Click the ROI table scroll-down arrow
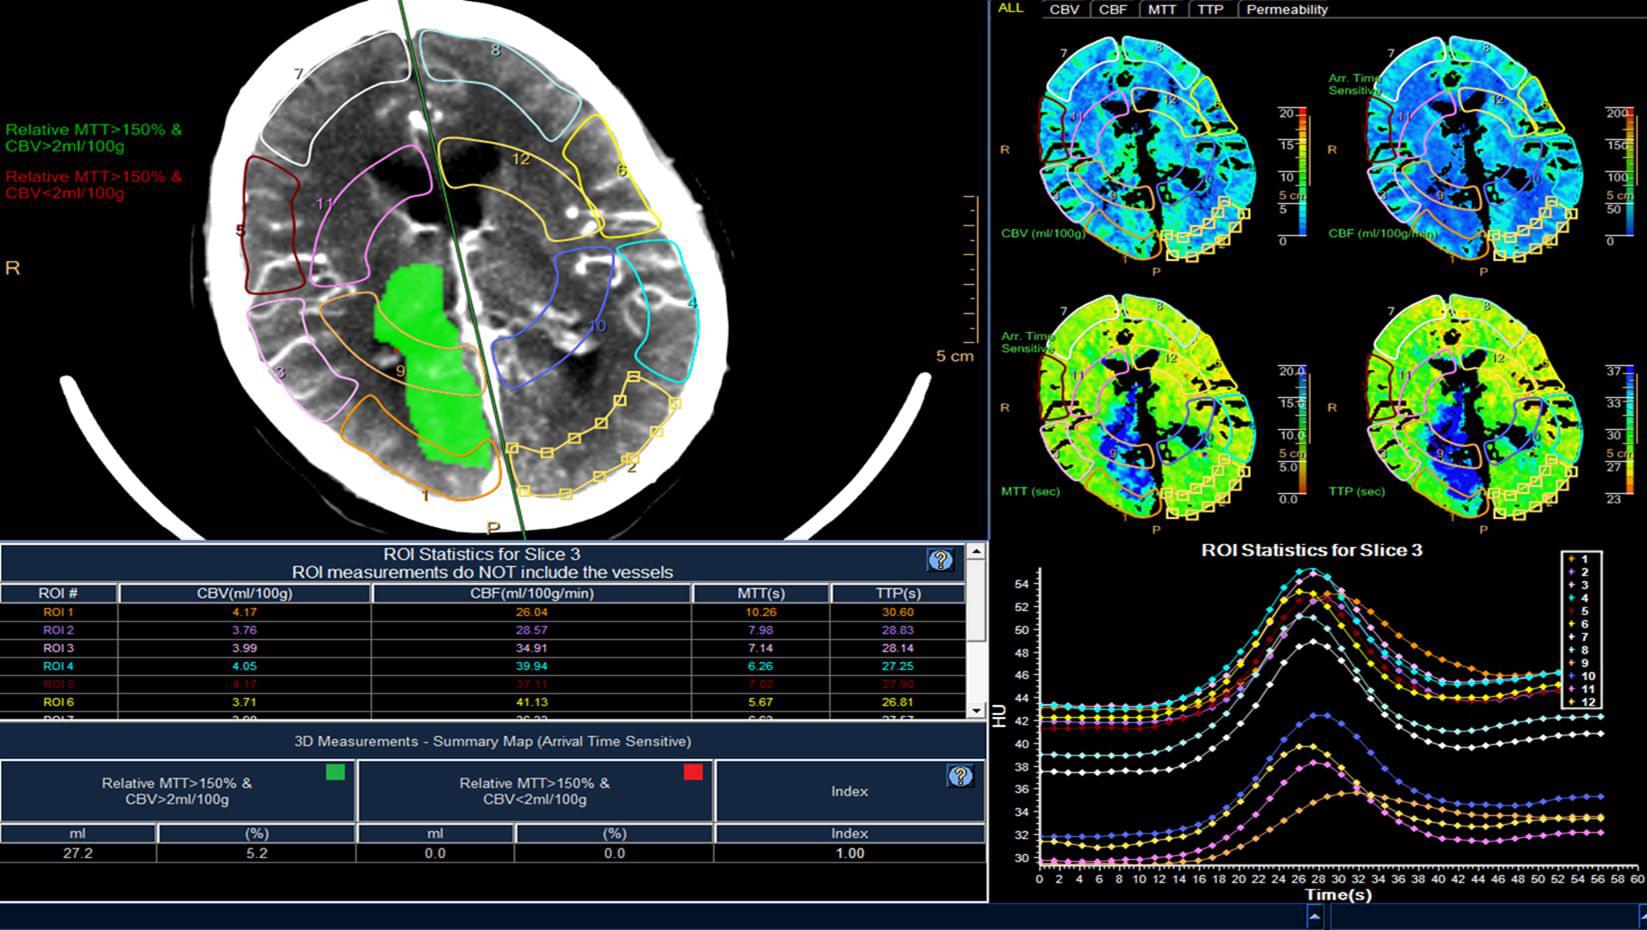The width and height of the screenshot is (1647, 930). (x=976, y=710)
